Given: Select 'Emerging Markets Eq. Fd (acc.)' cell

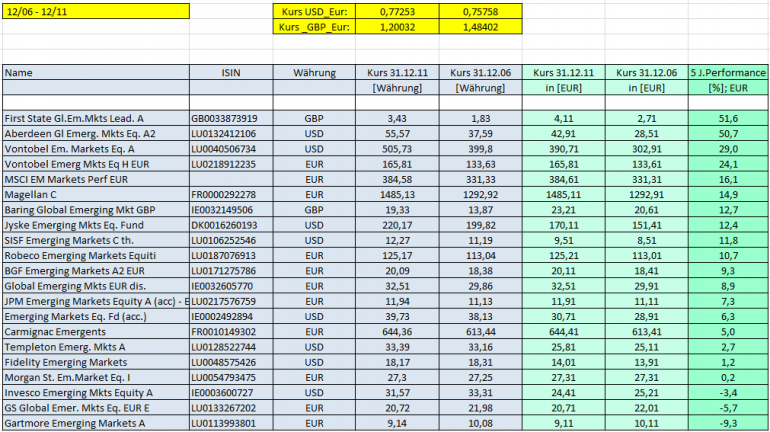Looking at the screenshot, I should pos(96,316).
